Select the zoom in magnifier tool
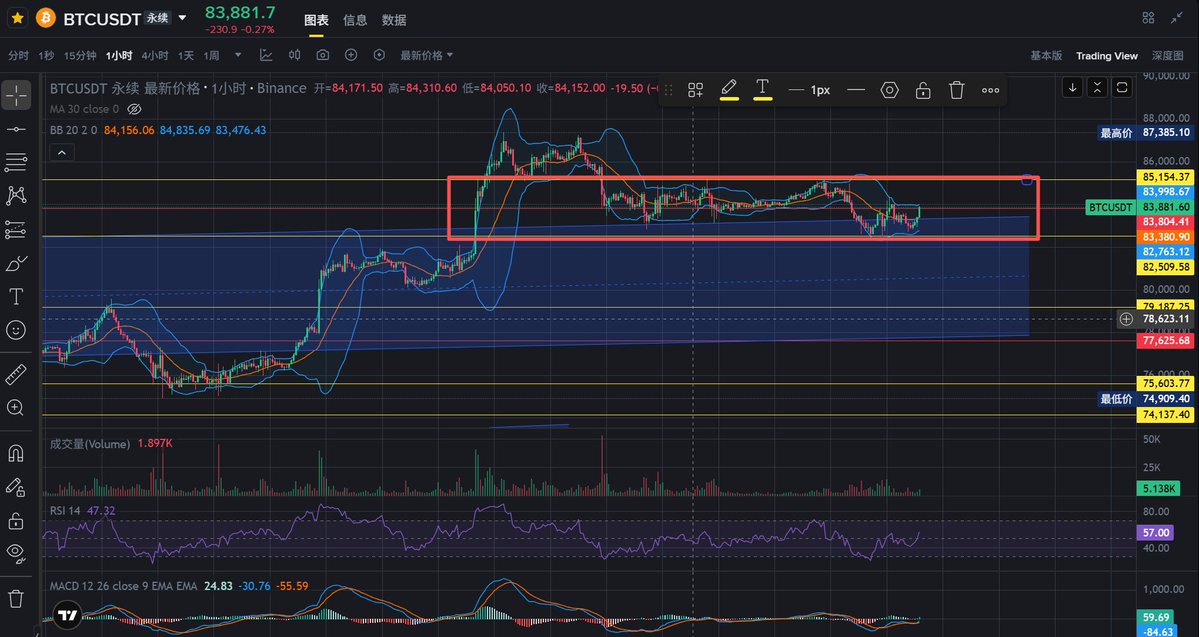This screenshot has height=637, width=1199. (x=16, y=408)
